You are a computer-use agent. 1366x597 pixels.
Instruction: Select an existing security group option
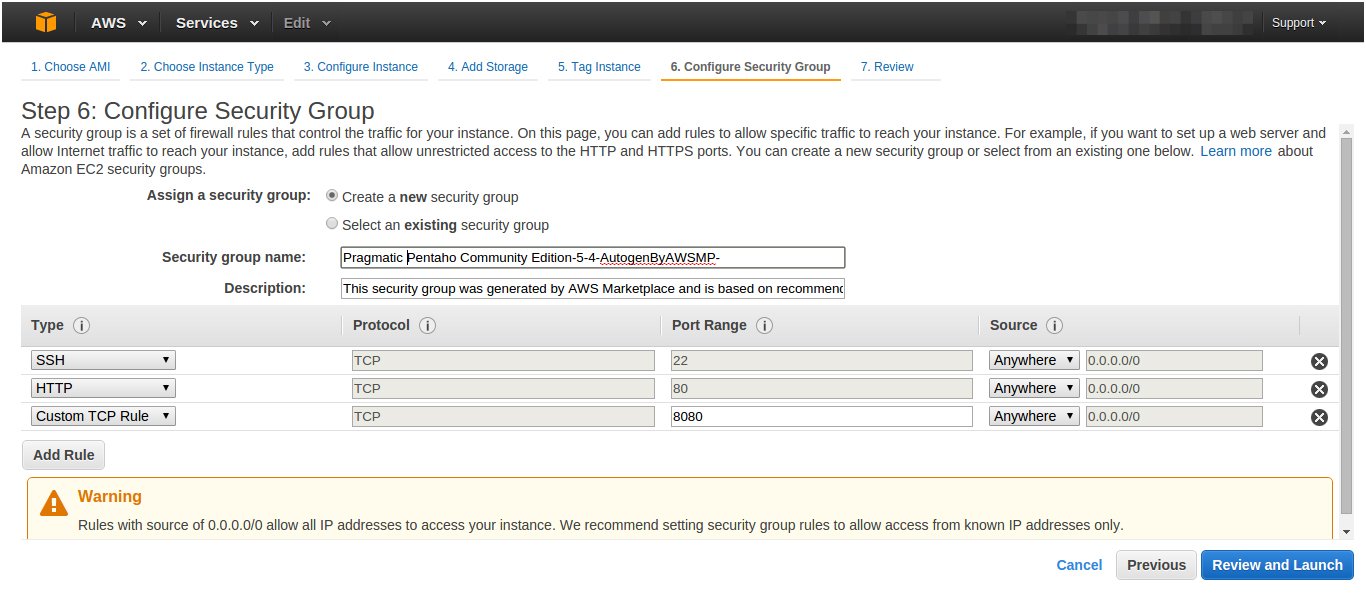coord(332,224)
